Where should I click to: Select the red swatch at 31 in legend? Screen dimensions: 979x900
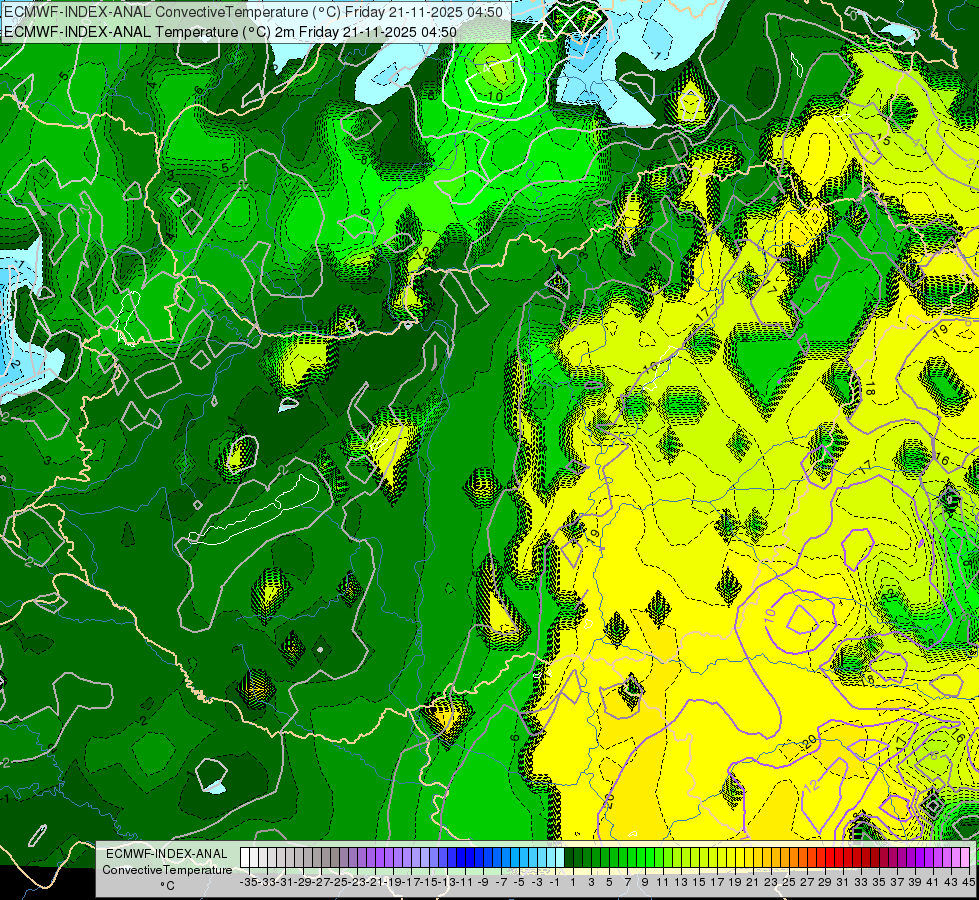tap(840, 858)
